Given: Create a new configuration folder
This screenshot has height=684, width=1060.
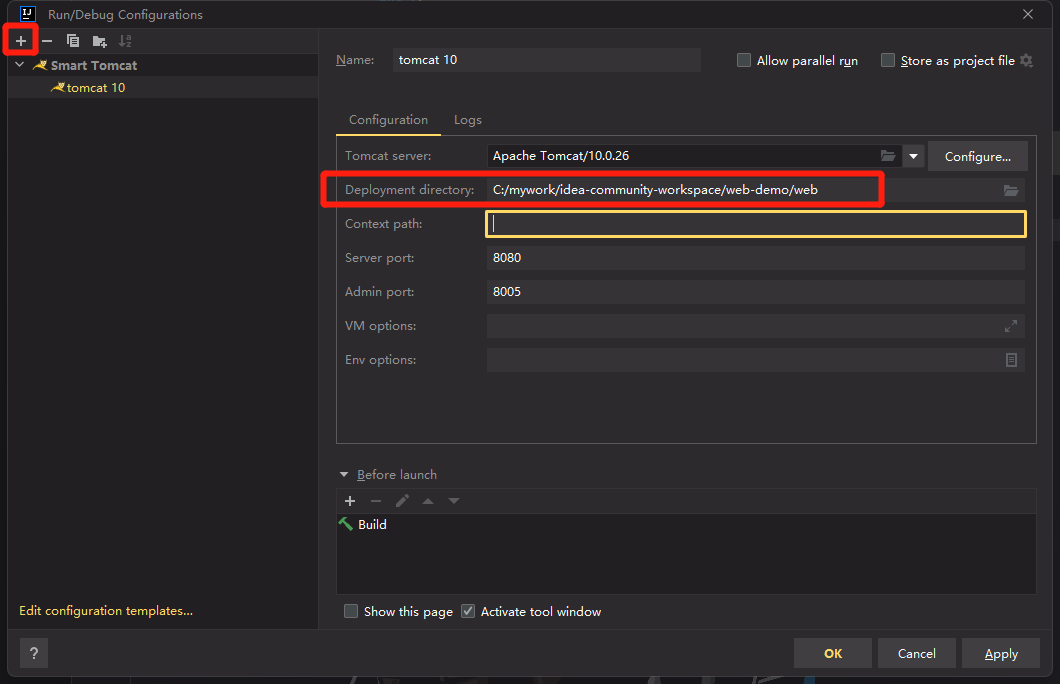Looking at the screenshot, I should click(99, 41).
